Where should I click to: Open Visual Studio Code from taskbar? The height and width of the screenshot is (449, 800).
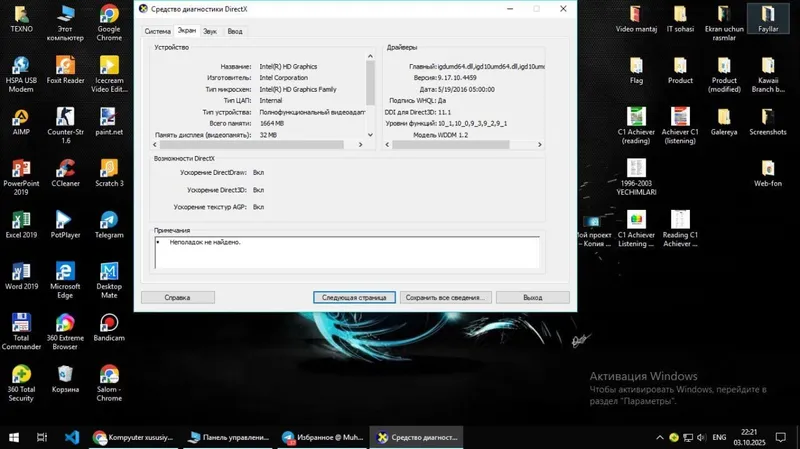click(x=72, y=437)
